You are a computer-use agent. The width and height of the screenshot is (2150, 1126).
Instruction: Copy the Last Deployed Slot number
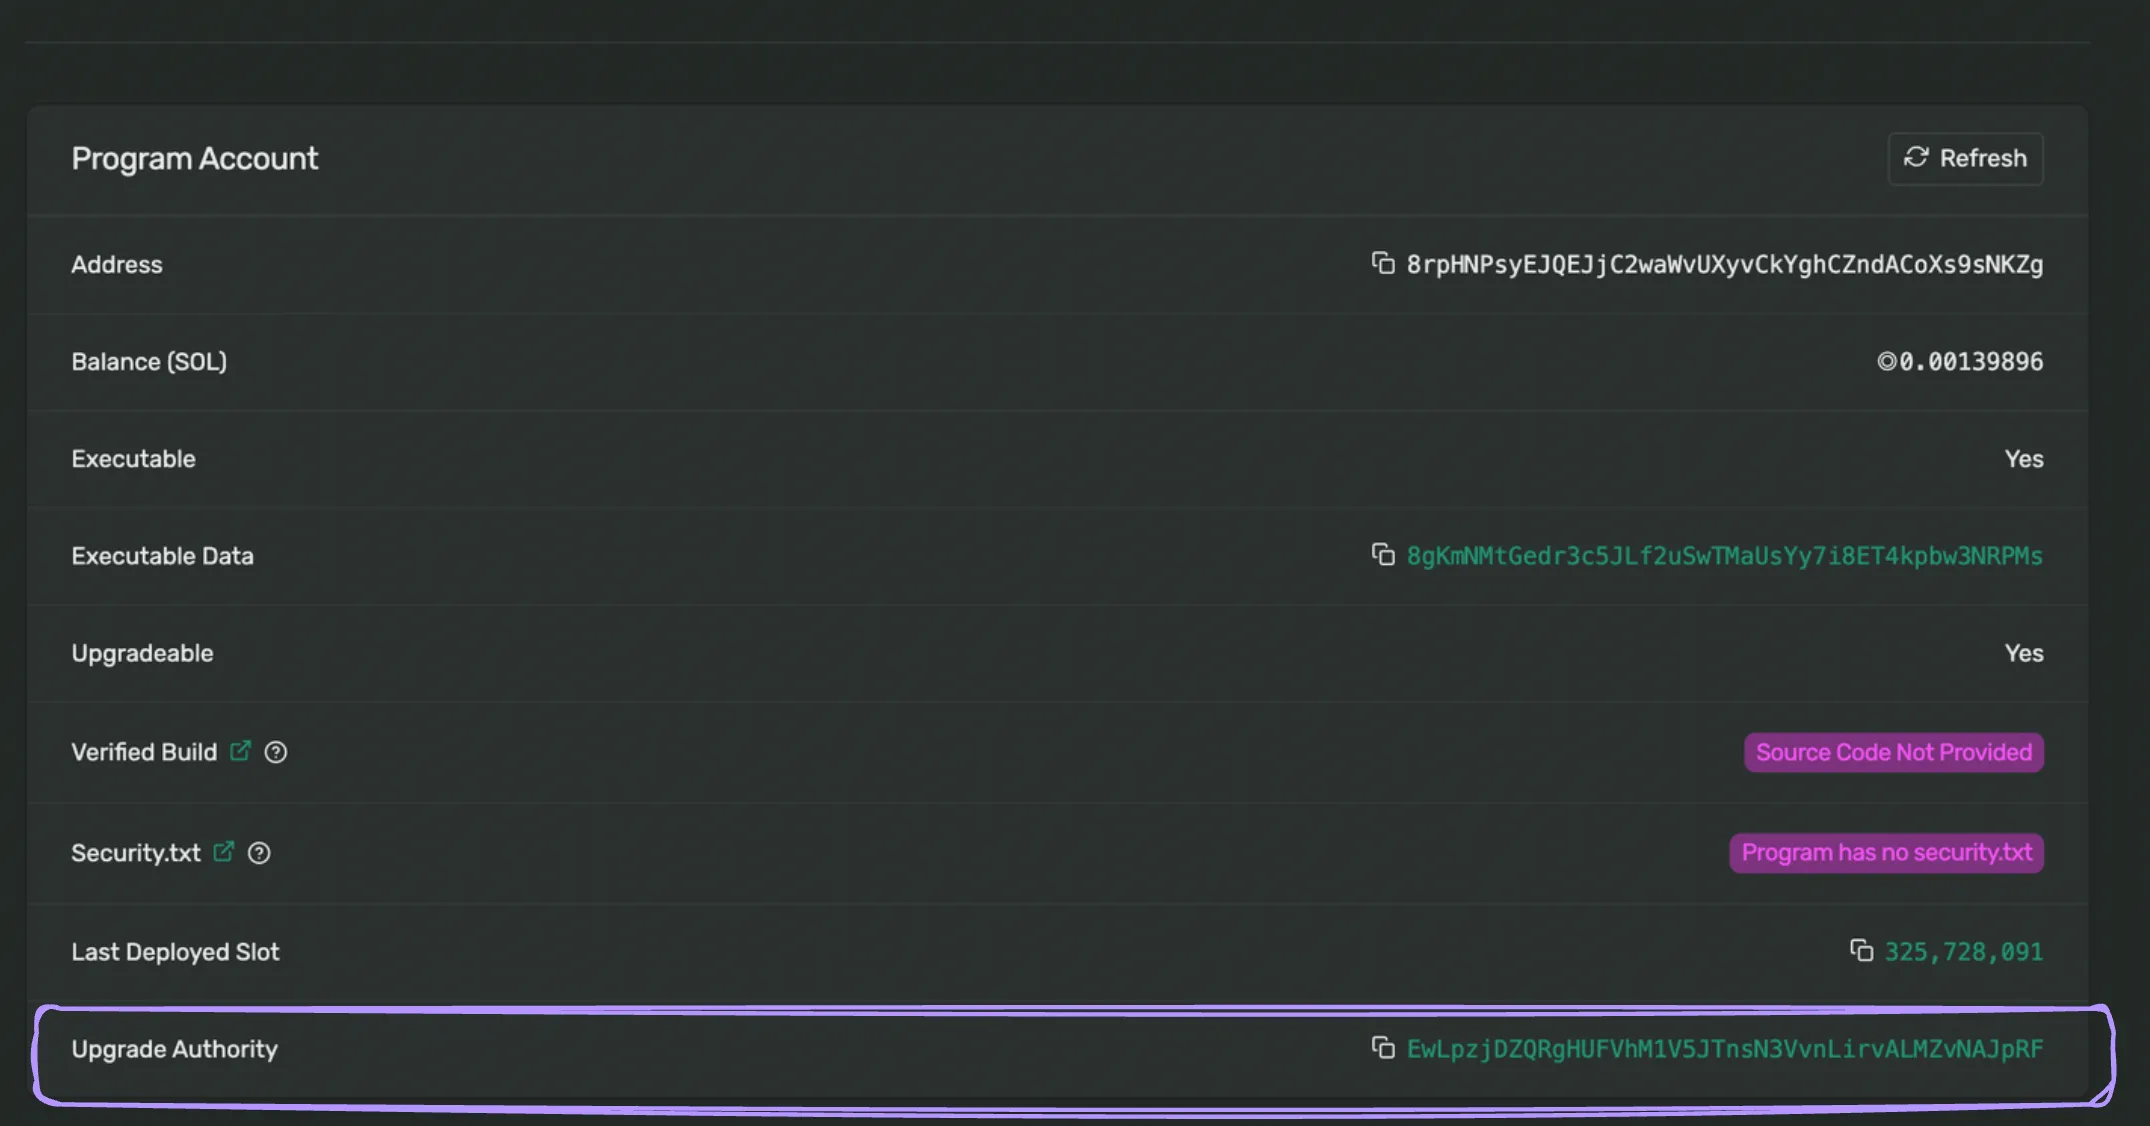point(1864,951)
